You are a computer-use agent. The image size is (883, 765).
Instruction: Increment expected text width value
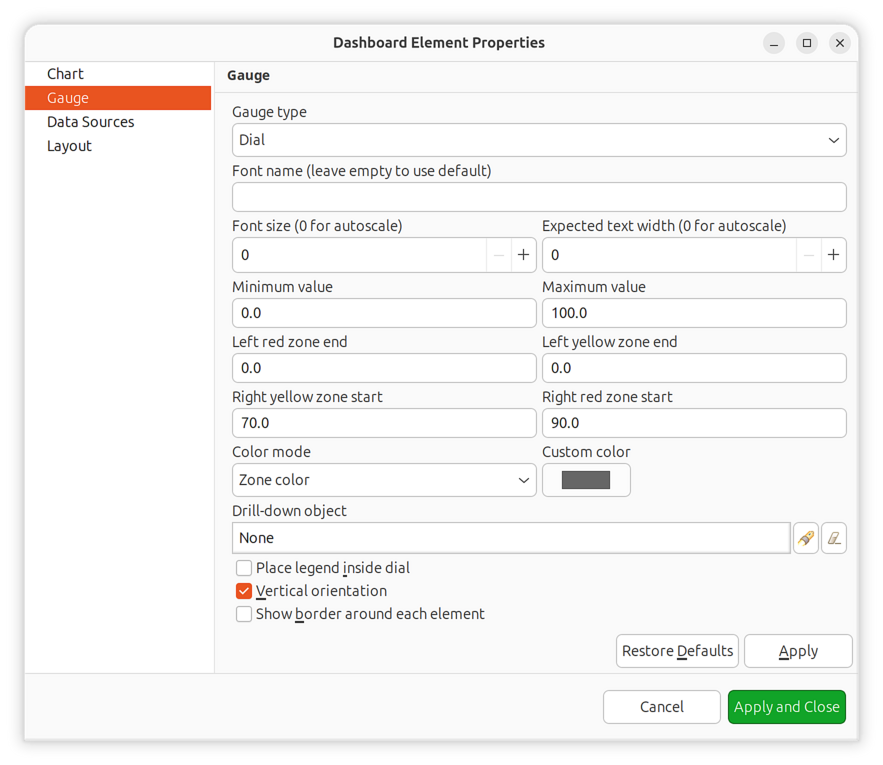point(833,255)
